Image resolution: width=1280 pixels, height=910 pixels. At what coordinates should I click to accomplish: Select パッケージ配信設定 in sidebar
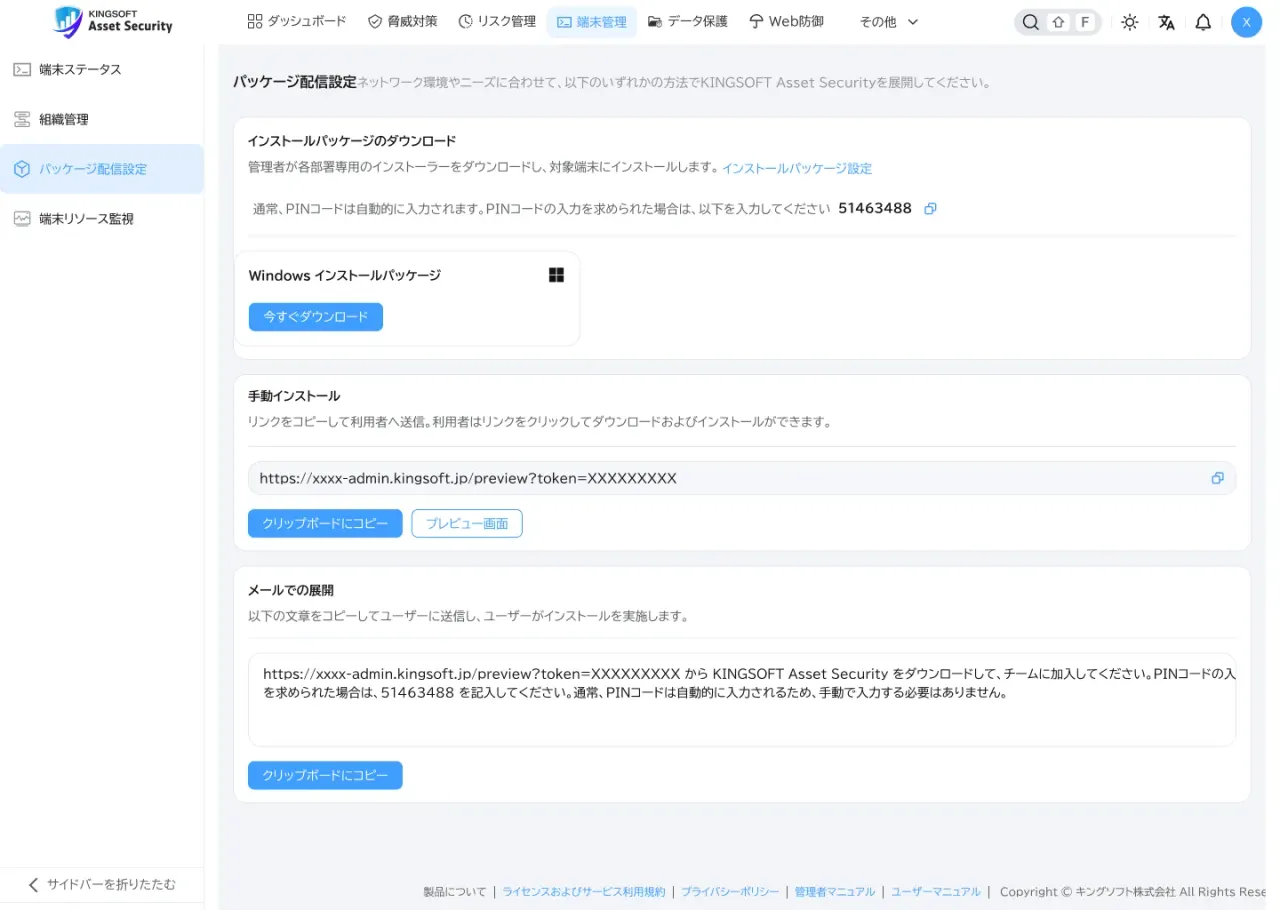tap(102, 169)
